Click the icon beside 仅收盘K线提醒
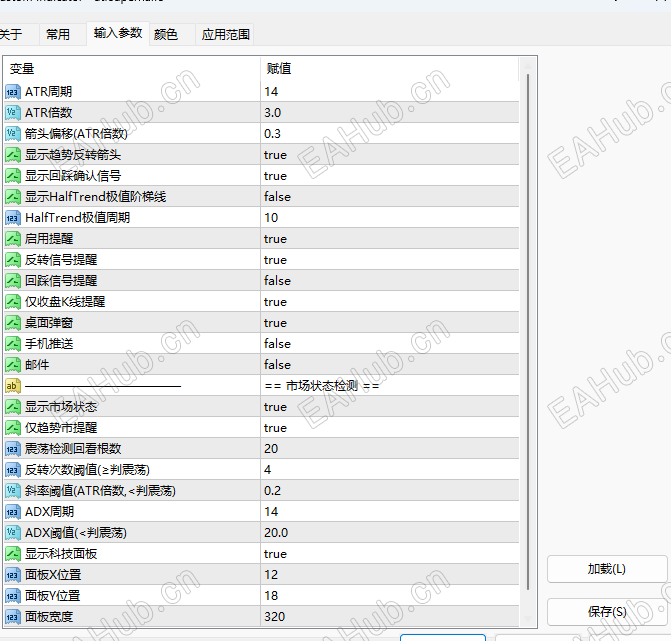 pyautogui.click(x=13, y=302)
